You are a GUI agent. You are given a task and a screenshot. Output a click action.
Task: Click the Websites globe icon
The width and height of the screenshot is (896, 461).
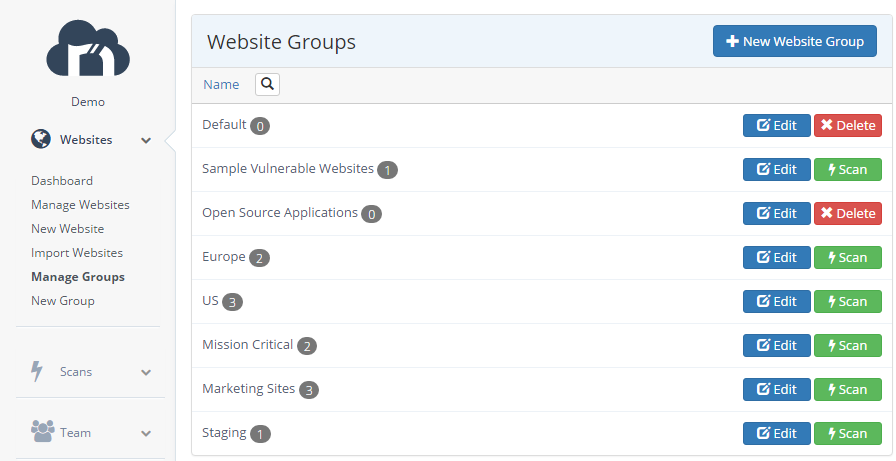click(41, 139)
